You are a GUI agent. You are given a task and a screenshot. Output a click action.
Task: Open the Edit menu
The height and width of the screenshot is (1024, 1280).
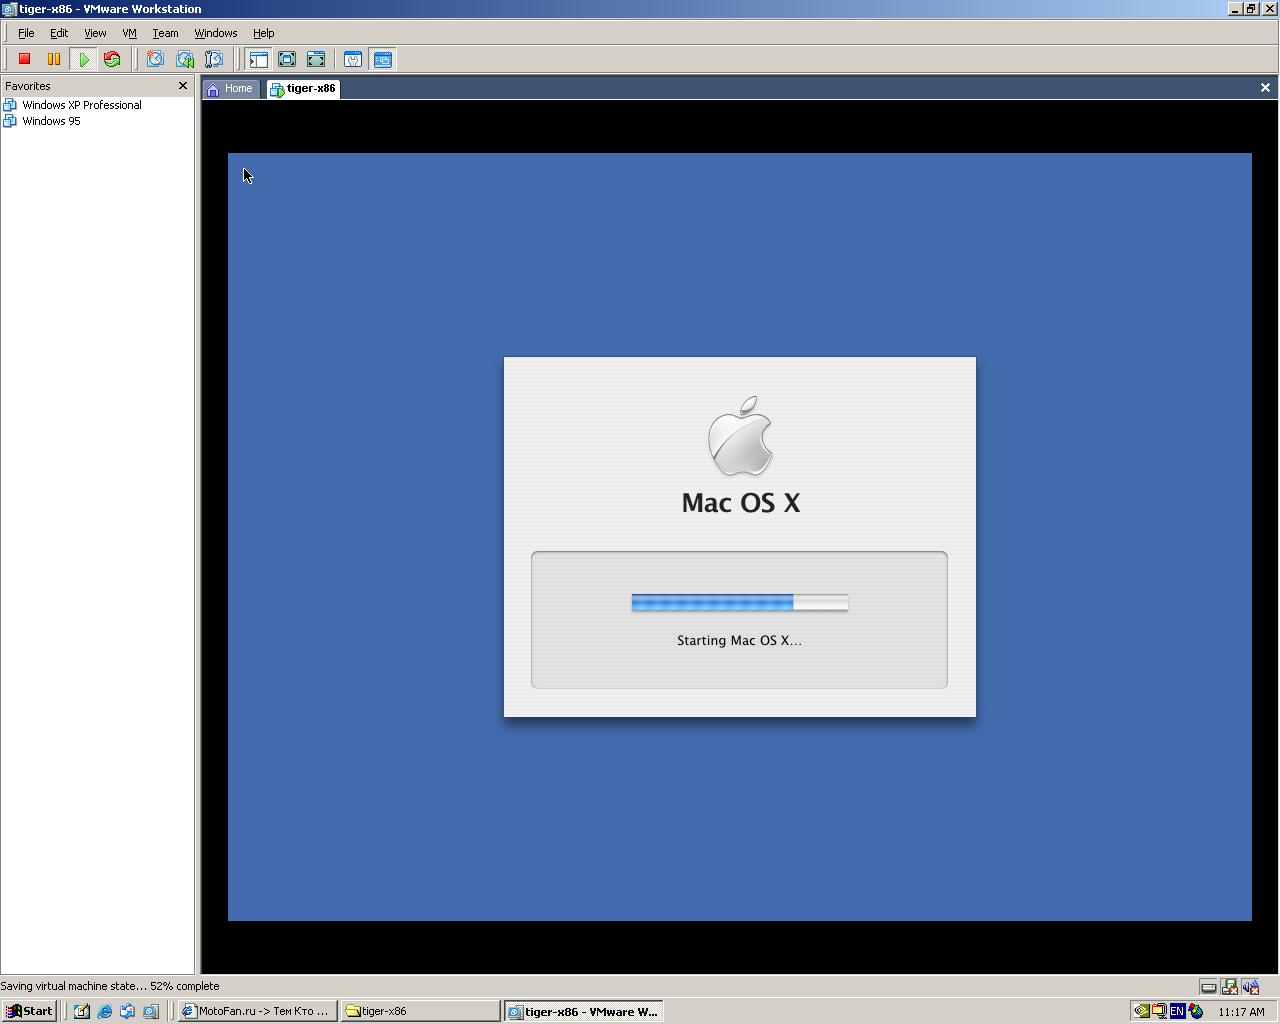point(59,33)
